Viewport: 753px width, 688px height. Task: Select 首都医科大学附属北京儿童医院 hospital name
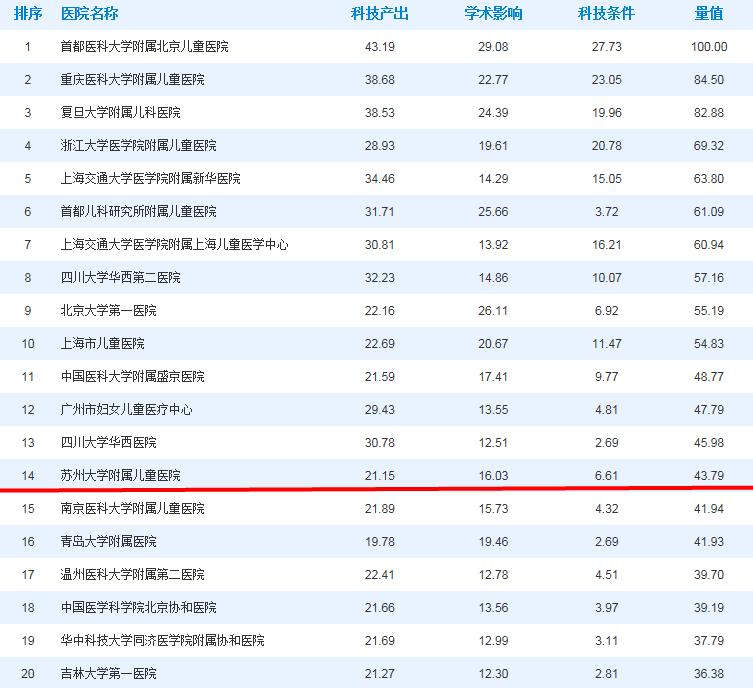(145, 47)
